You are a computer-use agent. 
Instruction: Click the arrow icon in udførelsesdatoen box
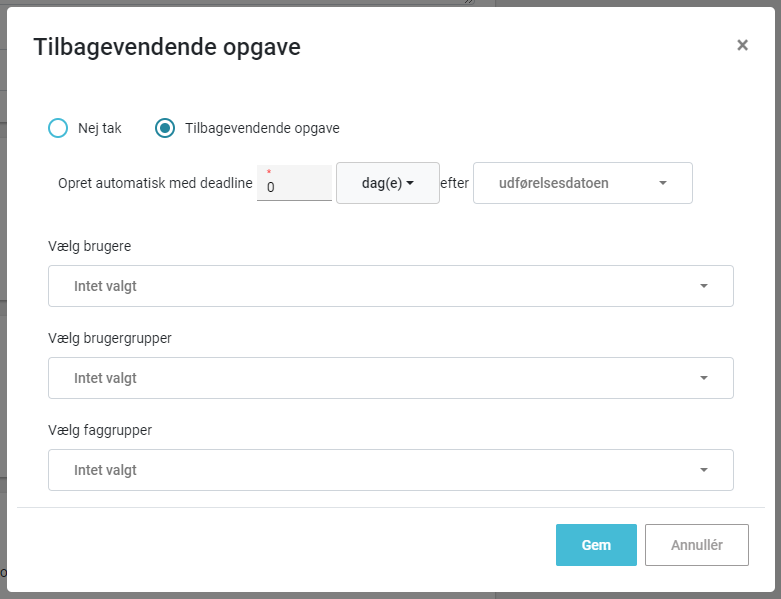[663, 183]
